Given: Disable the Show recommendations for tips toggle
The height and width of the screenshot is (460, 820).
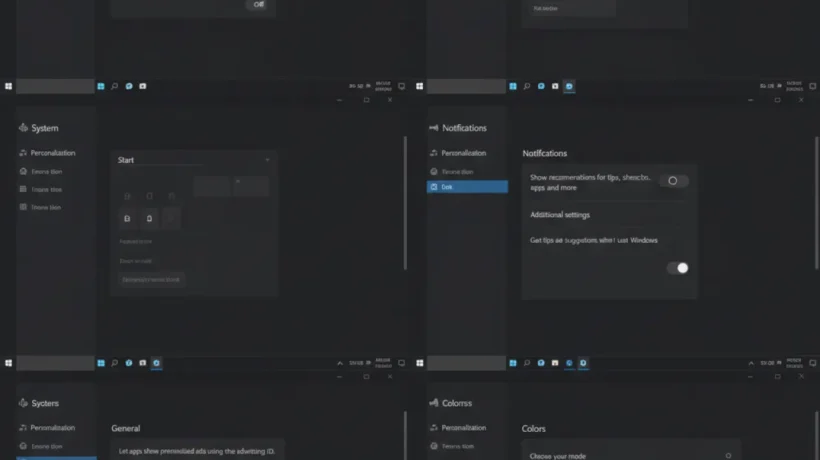Looking at the screenshot, I should pyautogui.click(x=674, y=181).
